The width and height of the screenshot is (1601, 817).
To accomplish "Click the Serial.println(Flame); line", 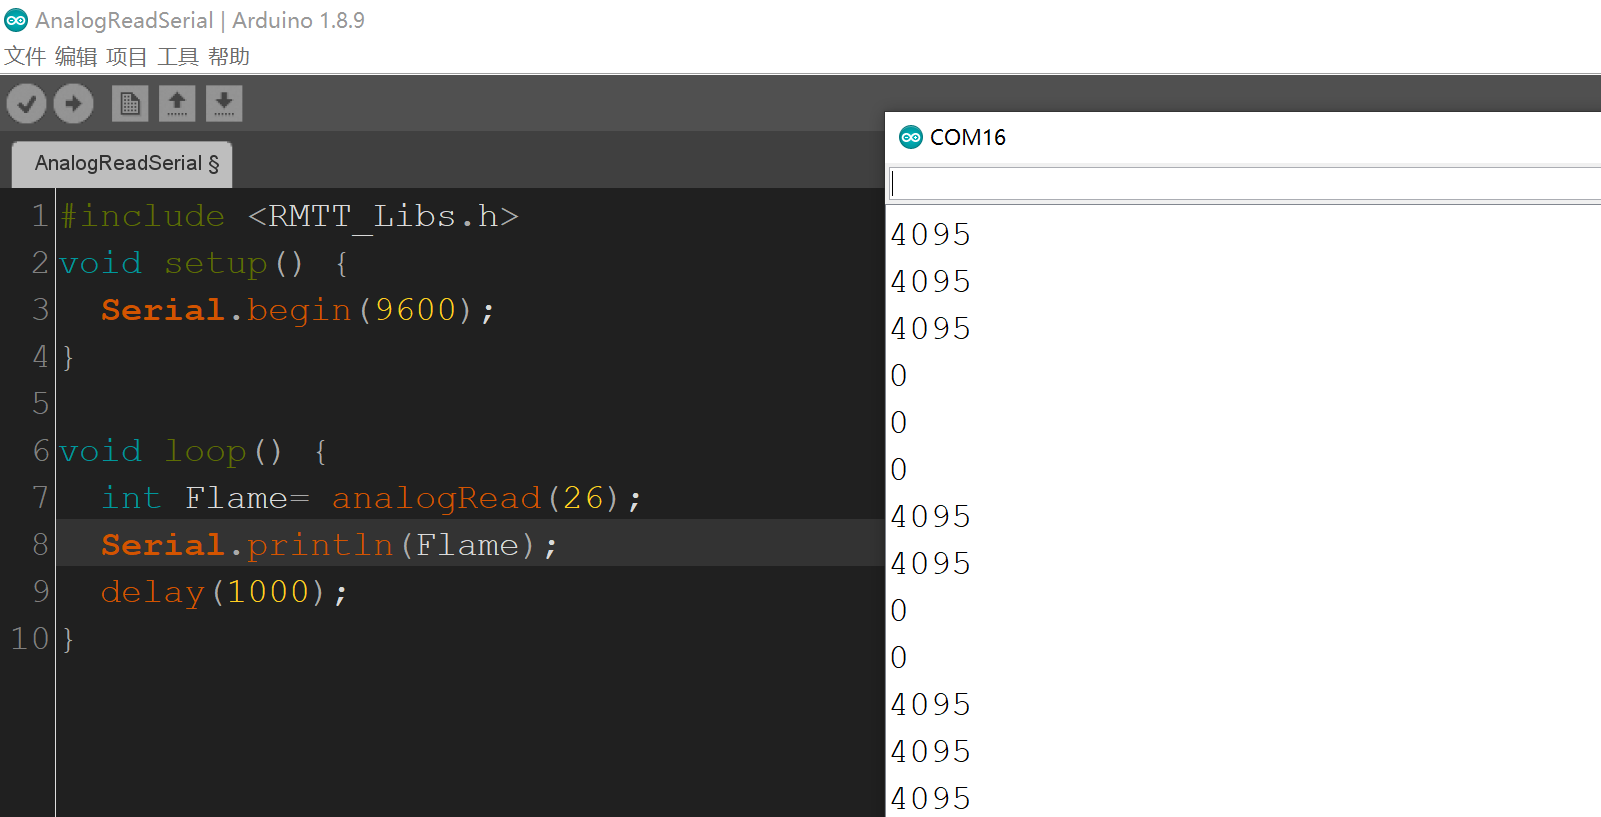I will 330,545.
